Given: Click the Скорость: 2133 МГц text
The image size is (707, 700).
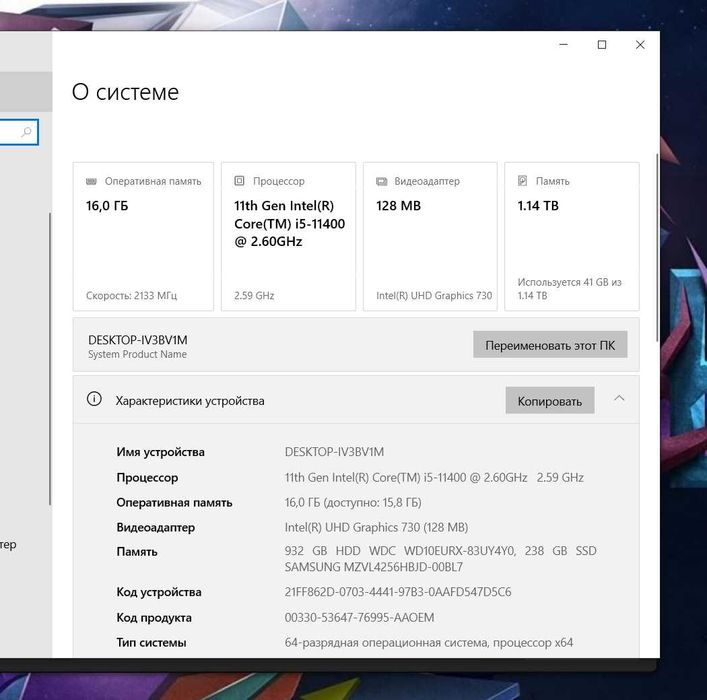Looking at the screenshot, I should [x=131, y=296].
